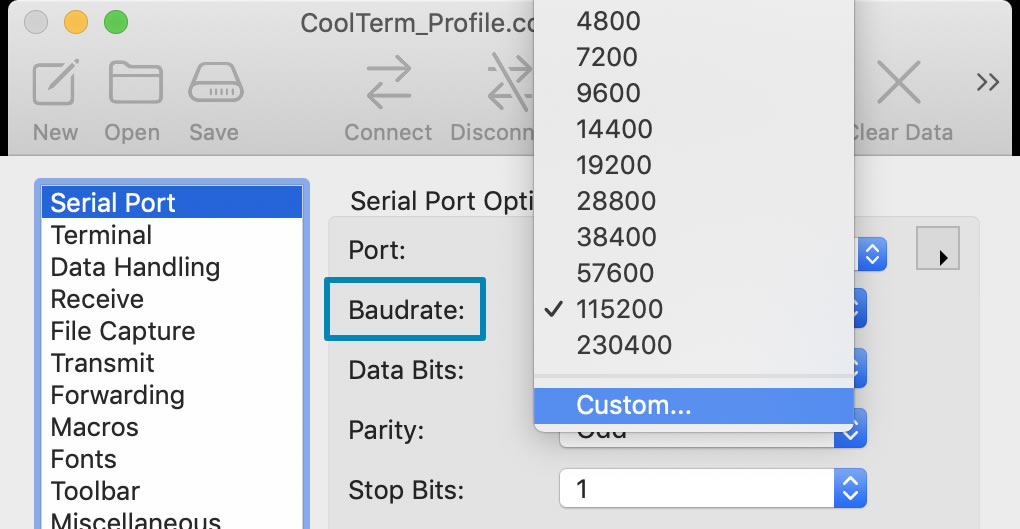Go to File Capture settings

(x=123, y=331)
